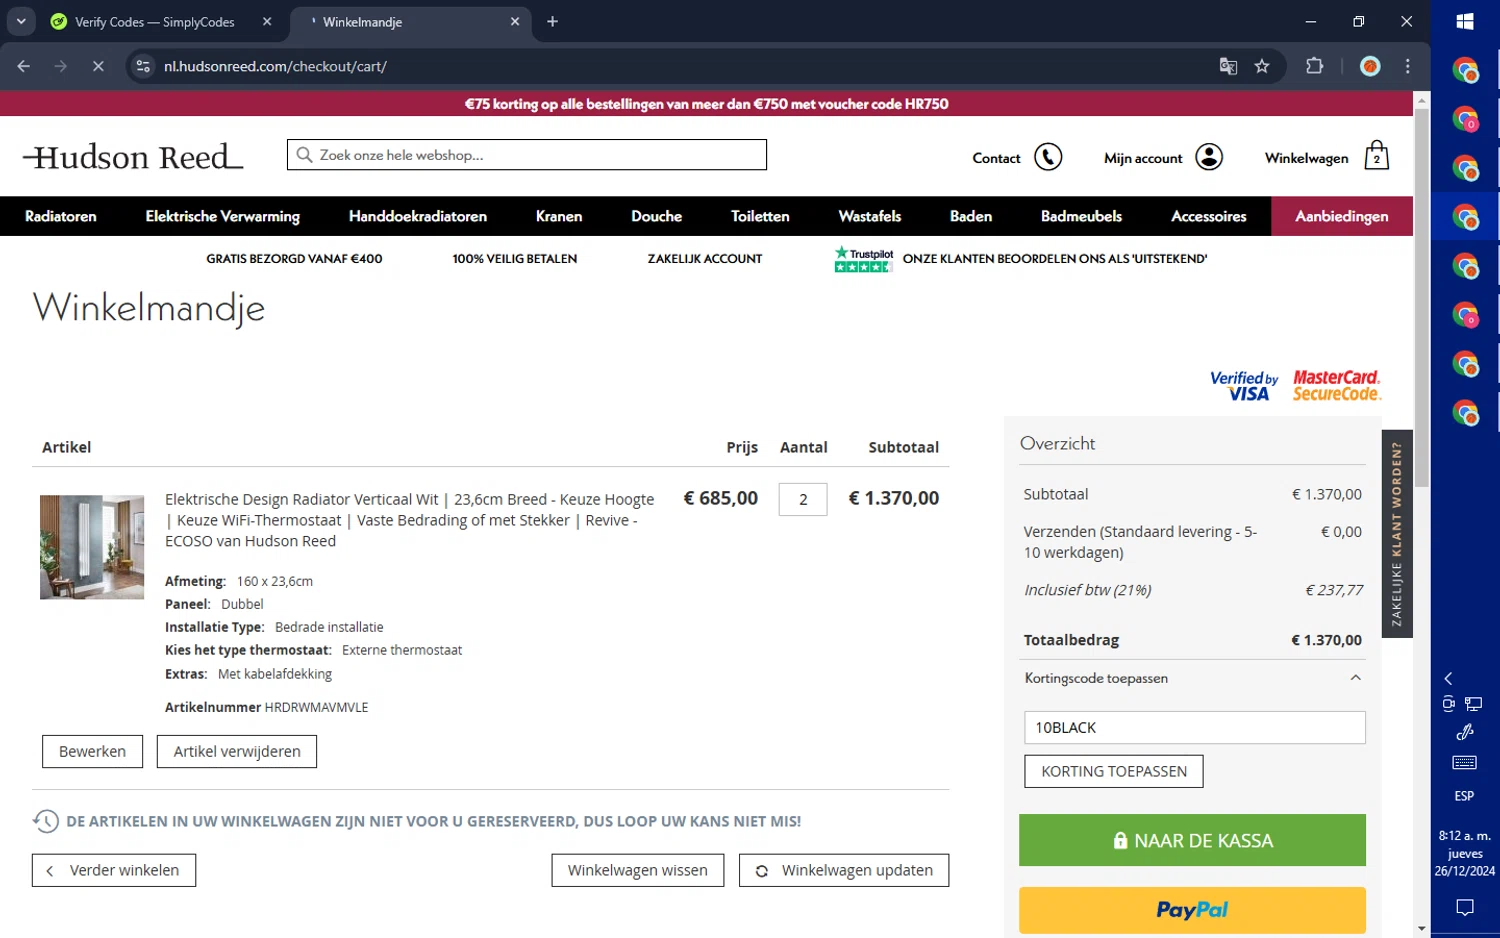This screenshot has height=938, width=1500.
Task: Open the radiator product title link
Action: pos(410,520)
